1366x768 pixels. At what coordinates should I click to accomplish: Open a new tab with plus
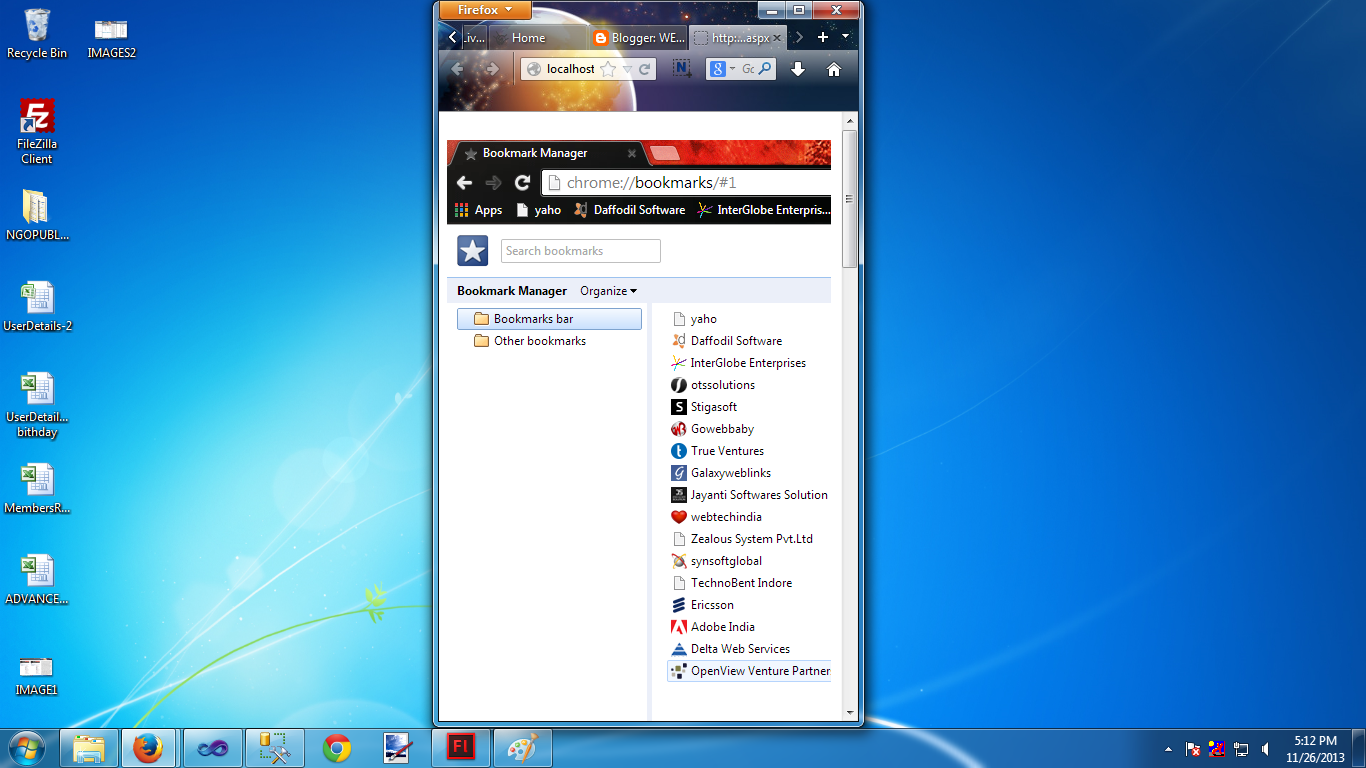pyautogui.click(x=823, y=37)
